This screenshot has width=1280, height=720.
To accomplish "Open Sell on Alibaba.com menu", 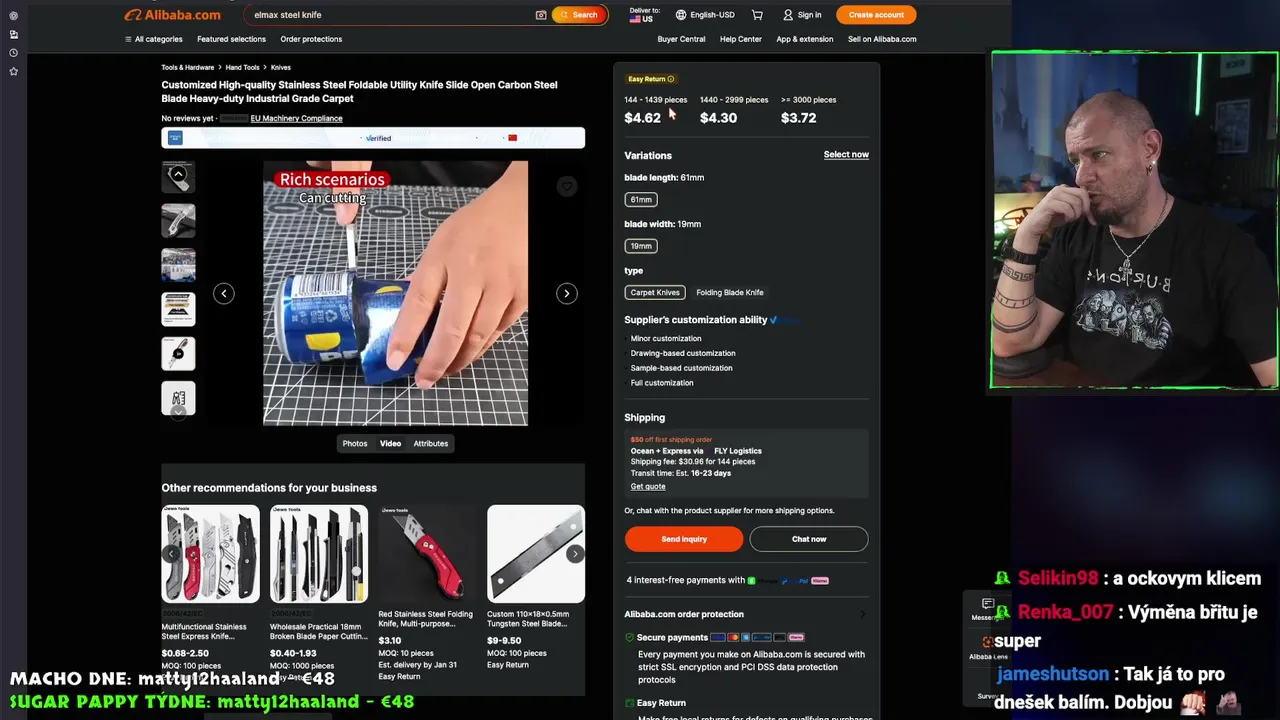I will 882,39.
